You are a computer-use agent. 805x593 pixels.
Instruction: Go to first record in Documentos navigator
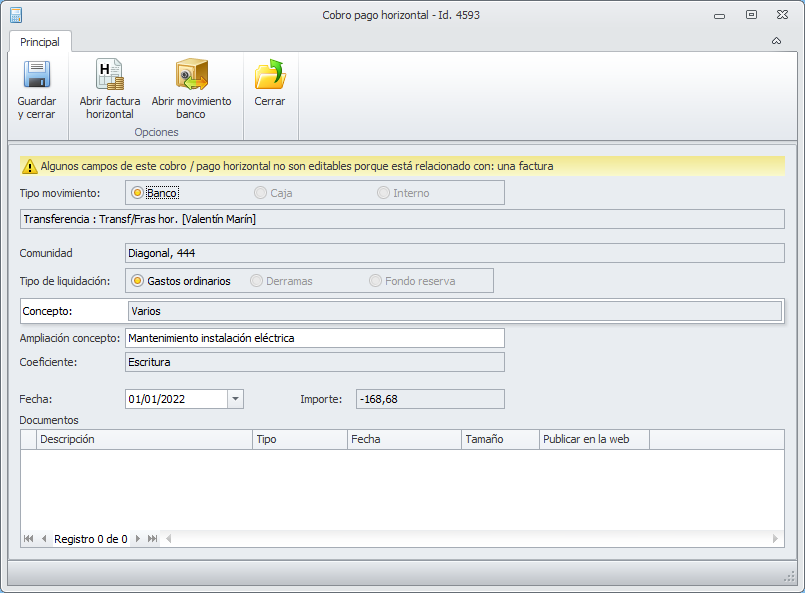(x=29, y=539)
